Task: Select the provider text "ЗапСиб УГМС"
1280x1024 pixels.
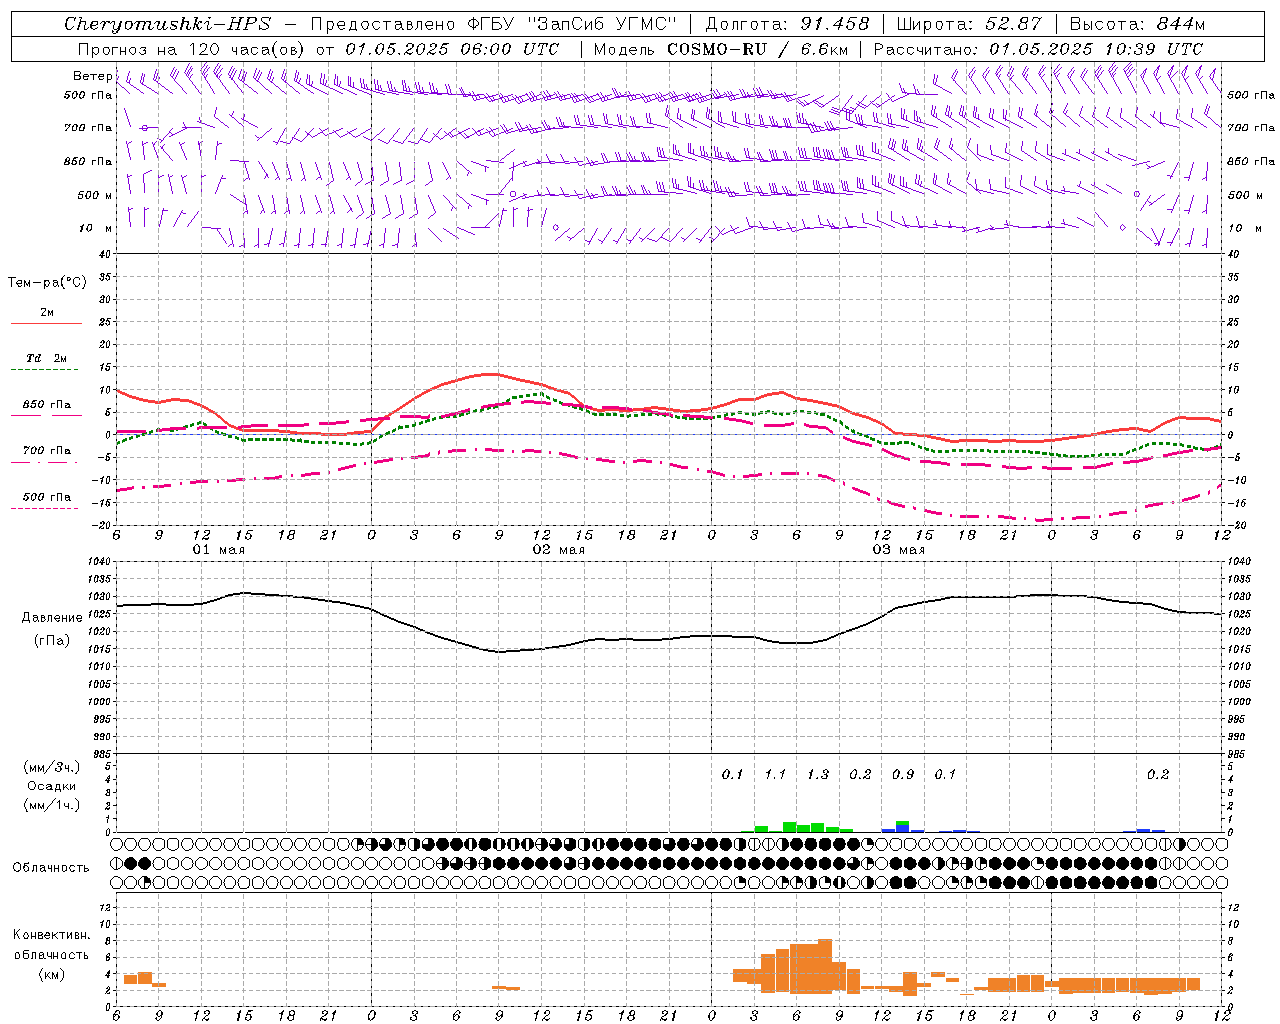Action: pyautogui.click(x=602, y=24)
